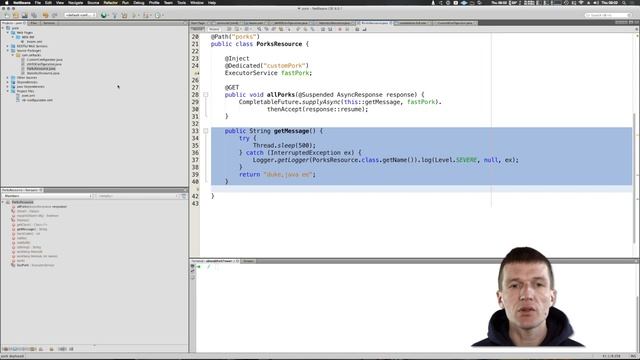Open the Refactor menu
Screen dimensions: 640x360
111,2
